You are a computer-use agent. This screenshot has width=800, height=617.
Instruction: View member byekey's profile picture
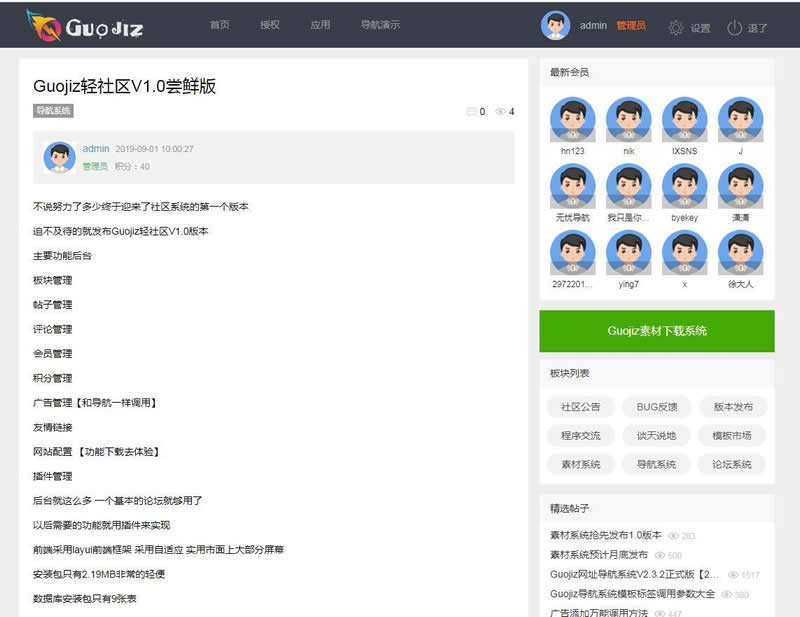tap(684, 186)
